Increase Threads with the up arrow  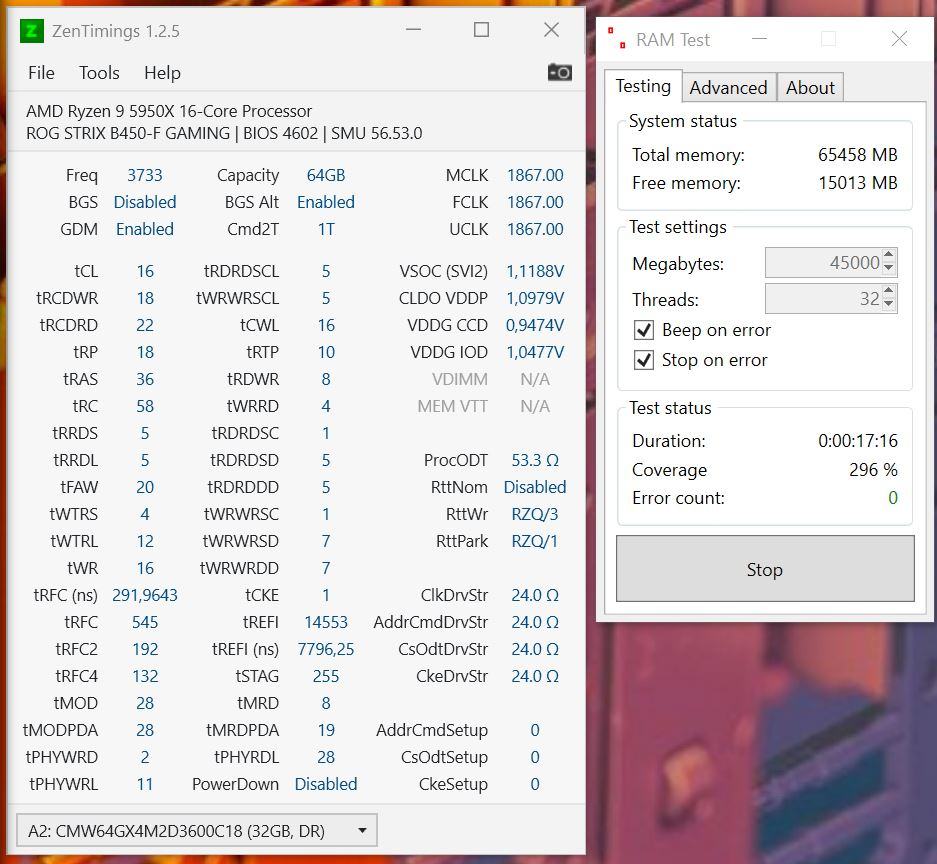889,291
